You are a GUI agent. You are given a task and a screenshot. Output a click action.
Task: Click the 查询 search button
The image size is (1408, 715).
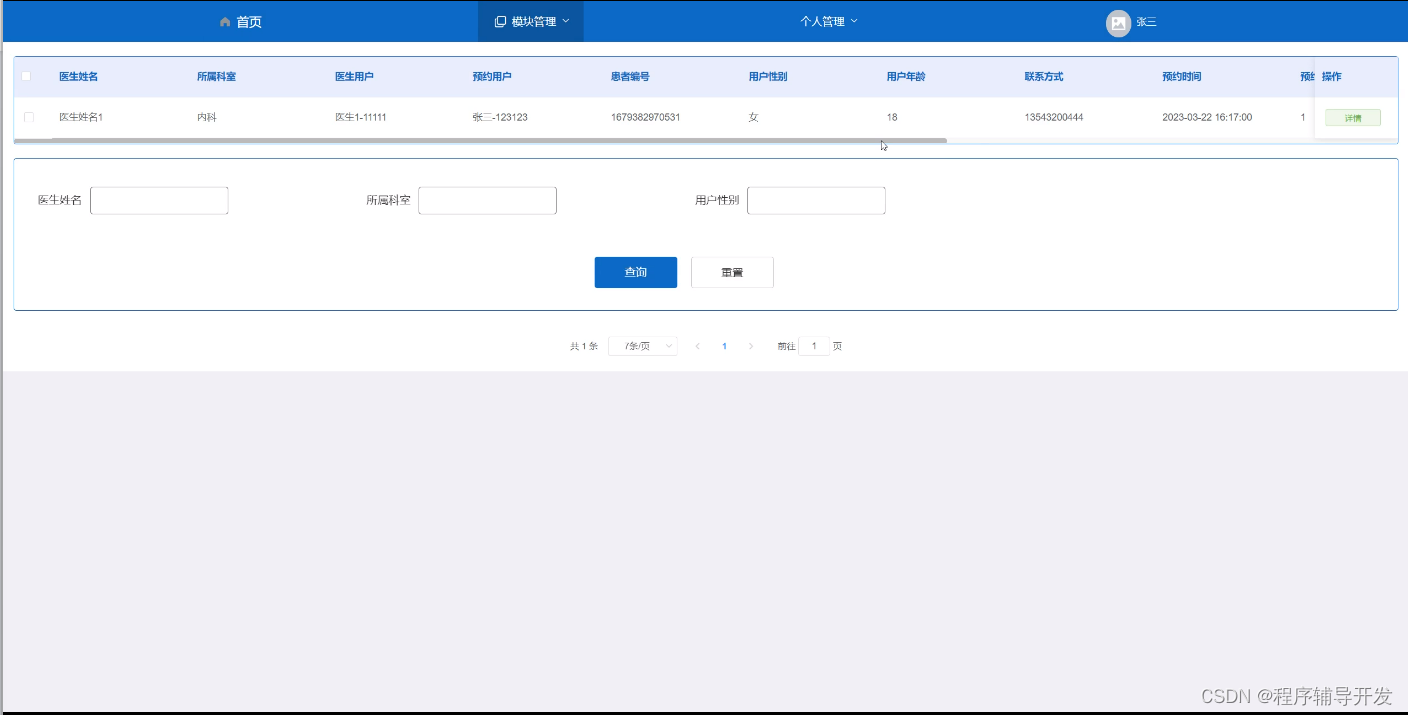tap(636, 272)
